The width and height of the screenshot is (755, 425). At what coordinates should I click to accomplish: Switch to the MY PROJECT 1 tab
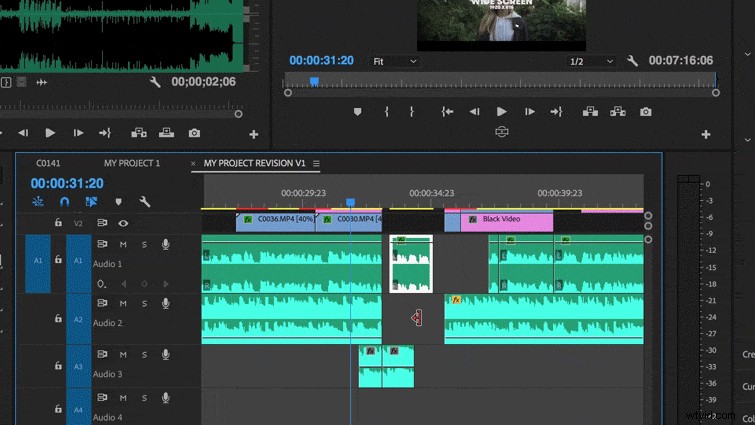[131, 163]
